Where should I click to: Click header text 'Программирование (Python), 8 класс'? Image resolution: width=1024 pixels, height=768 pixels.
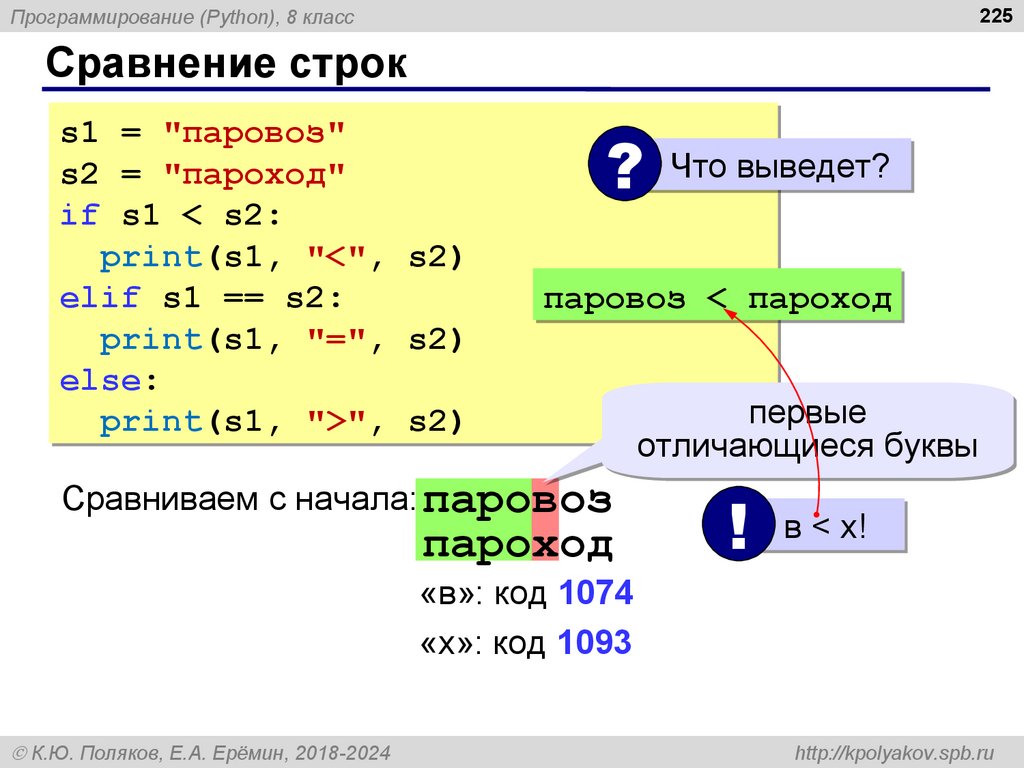tap(182, 17)
